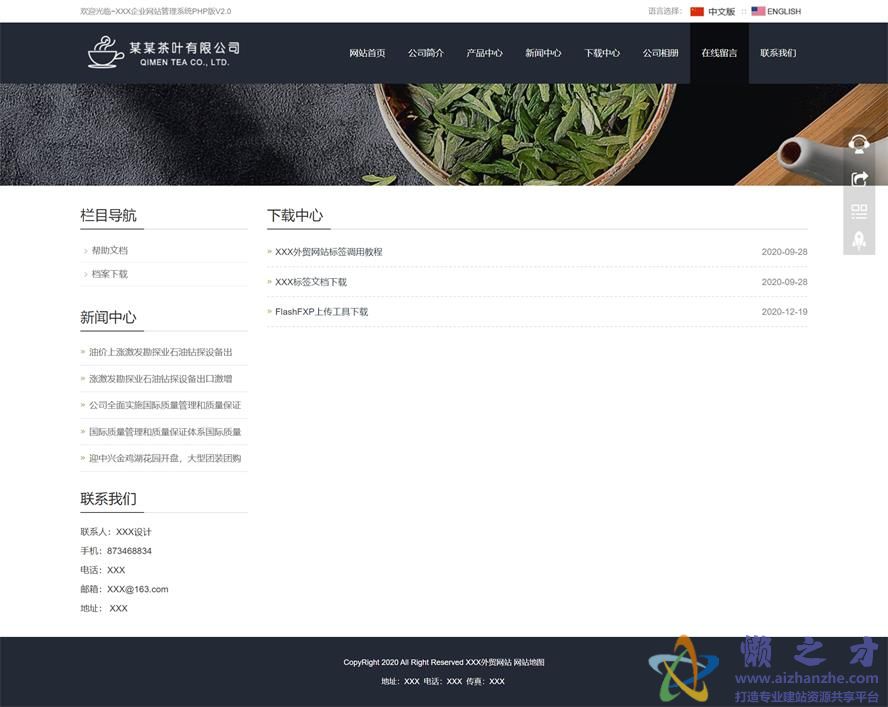Select the teacup logo of Qimen Tea Co.

click(104, 51)
